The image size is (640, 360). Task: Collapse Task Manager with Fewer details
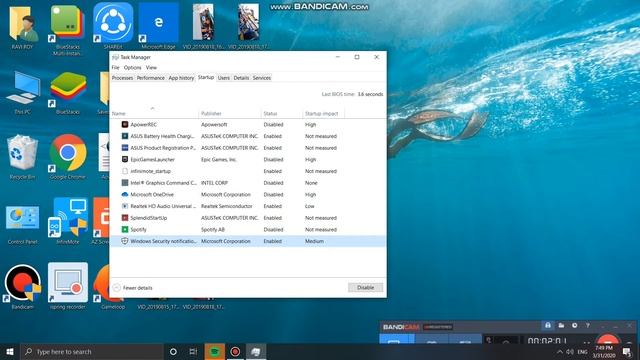pos(133,288)
